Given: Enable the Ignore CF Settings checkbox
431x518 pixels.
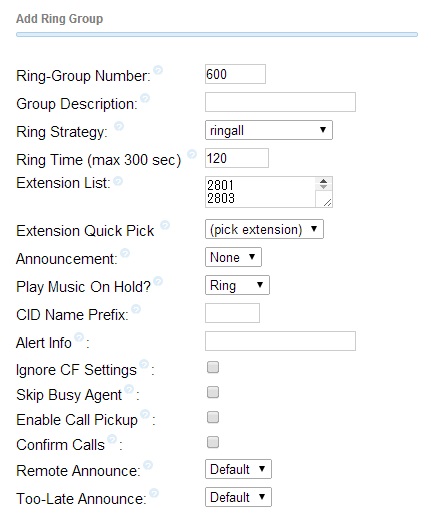Looking at the screenshot, I should (213, 367).
